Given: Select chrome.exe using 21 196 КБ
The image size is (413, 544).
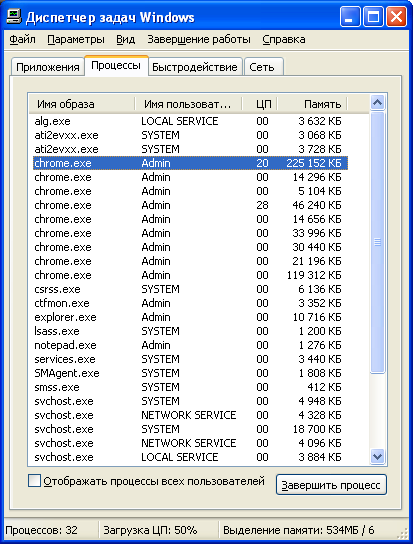Looking at the screenshot, I should coord(190,261).
